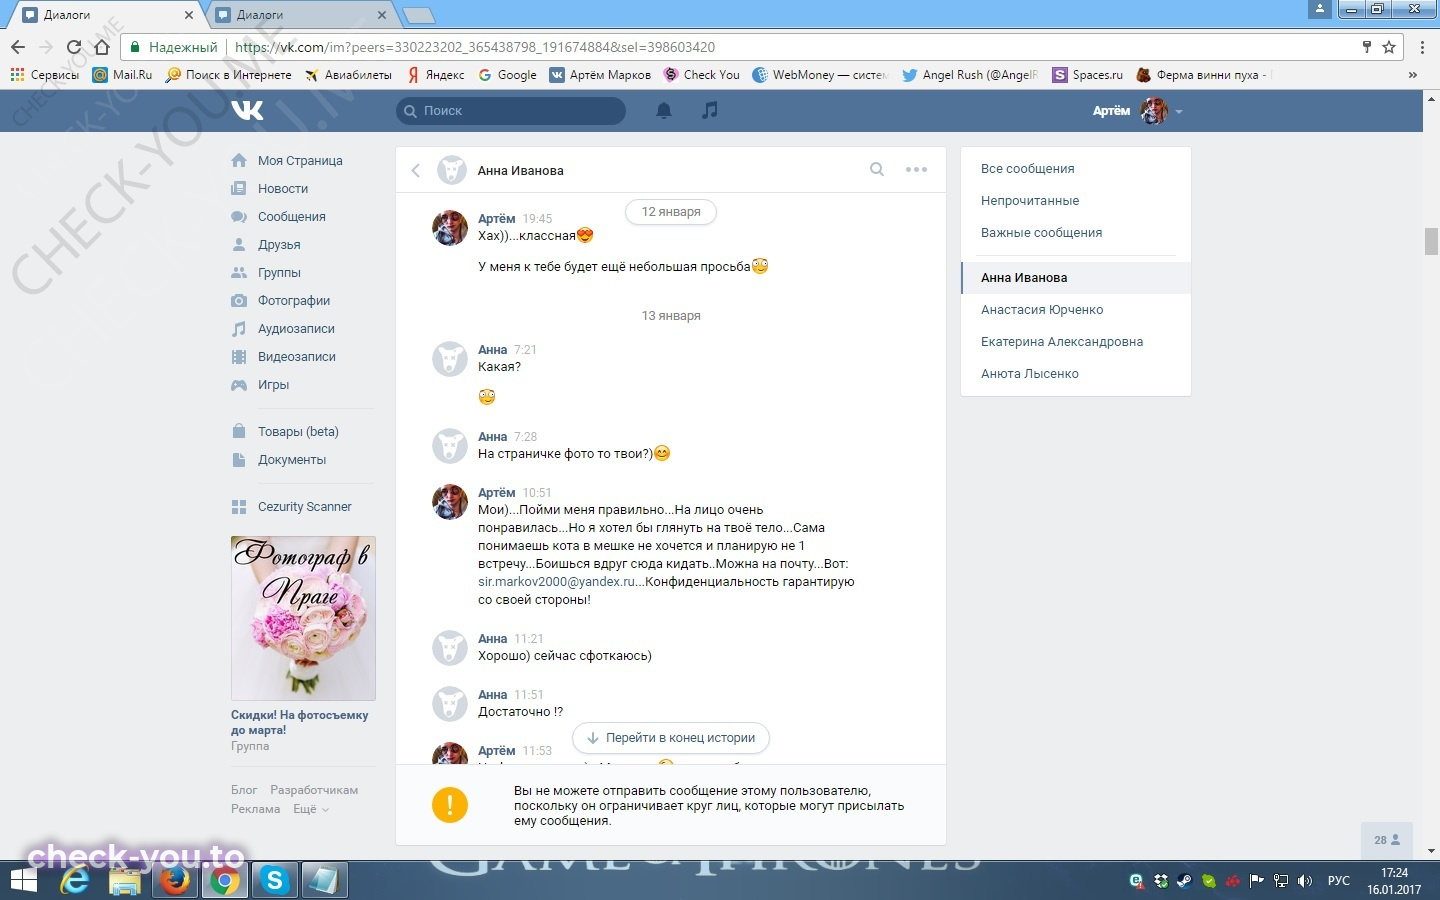
Task: Open the Spaces.ru bookmark
Action: click(1088, 74)
